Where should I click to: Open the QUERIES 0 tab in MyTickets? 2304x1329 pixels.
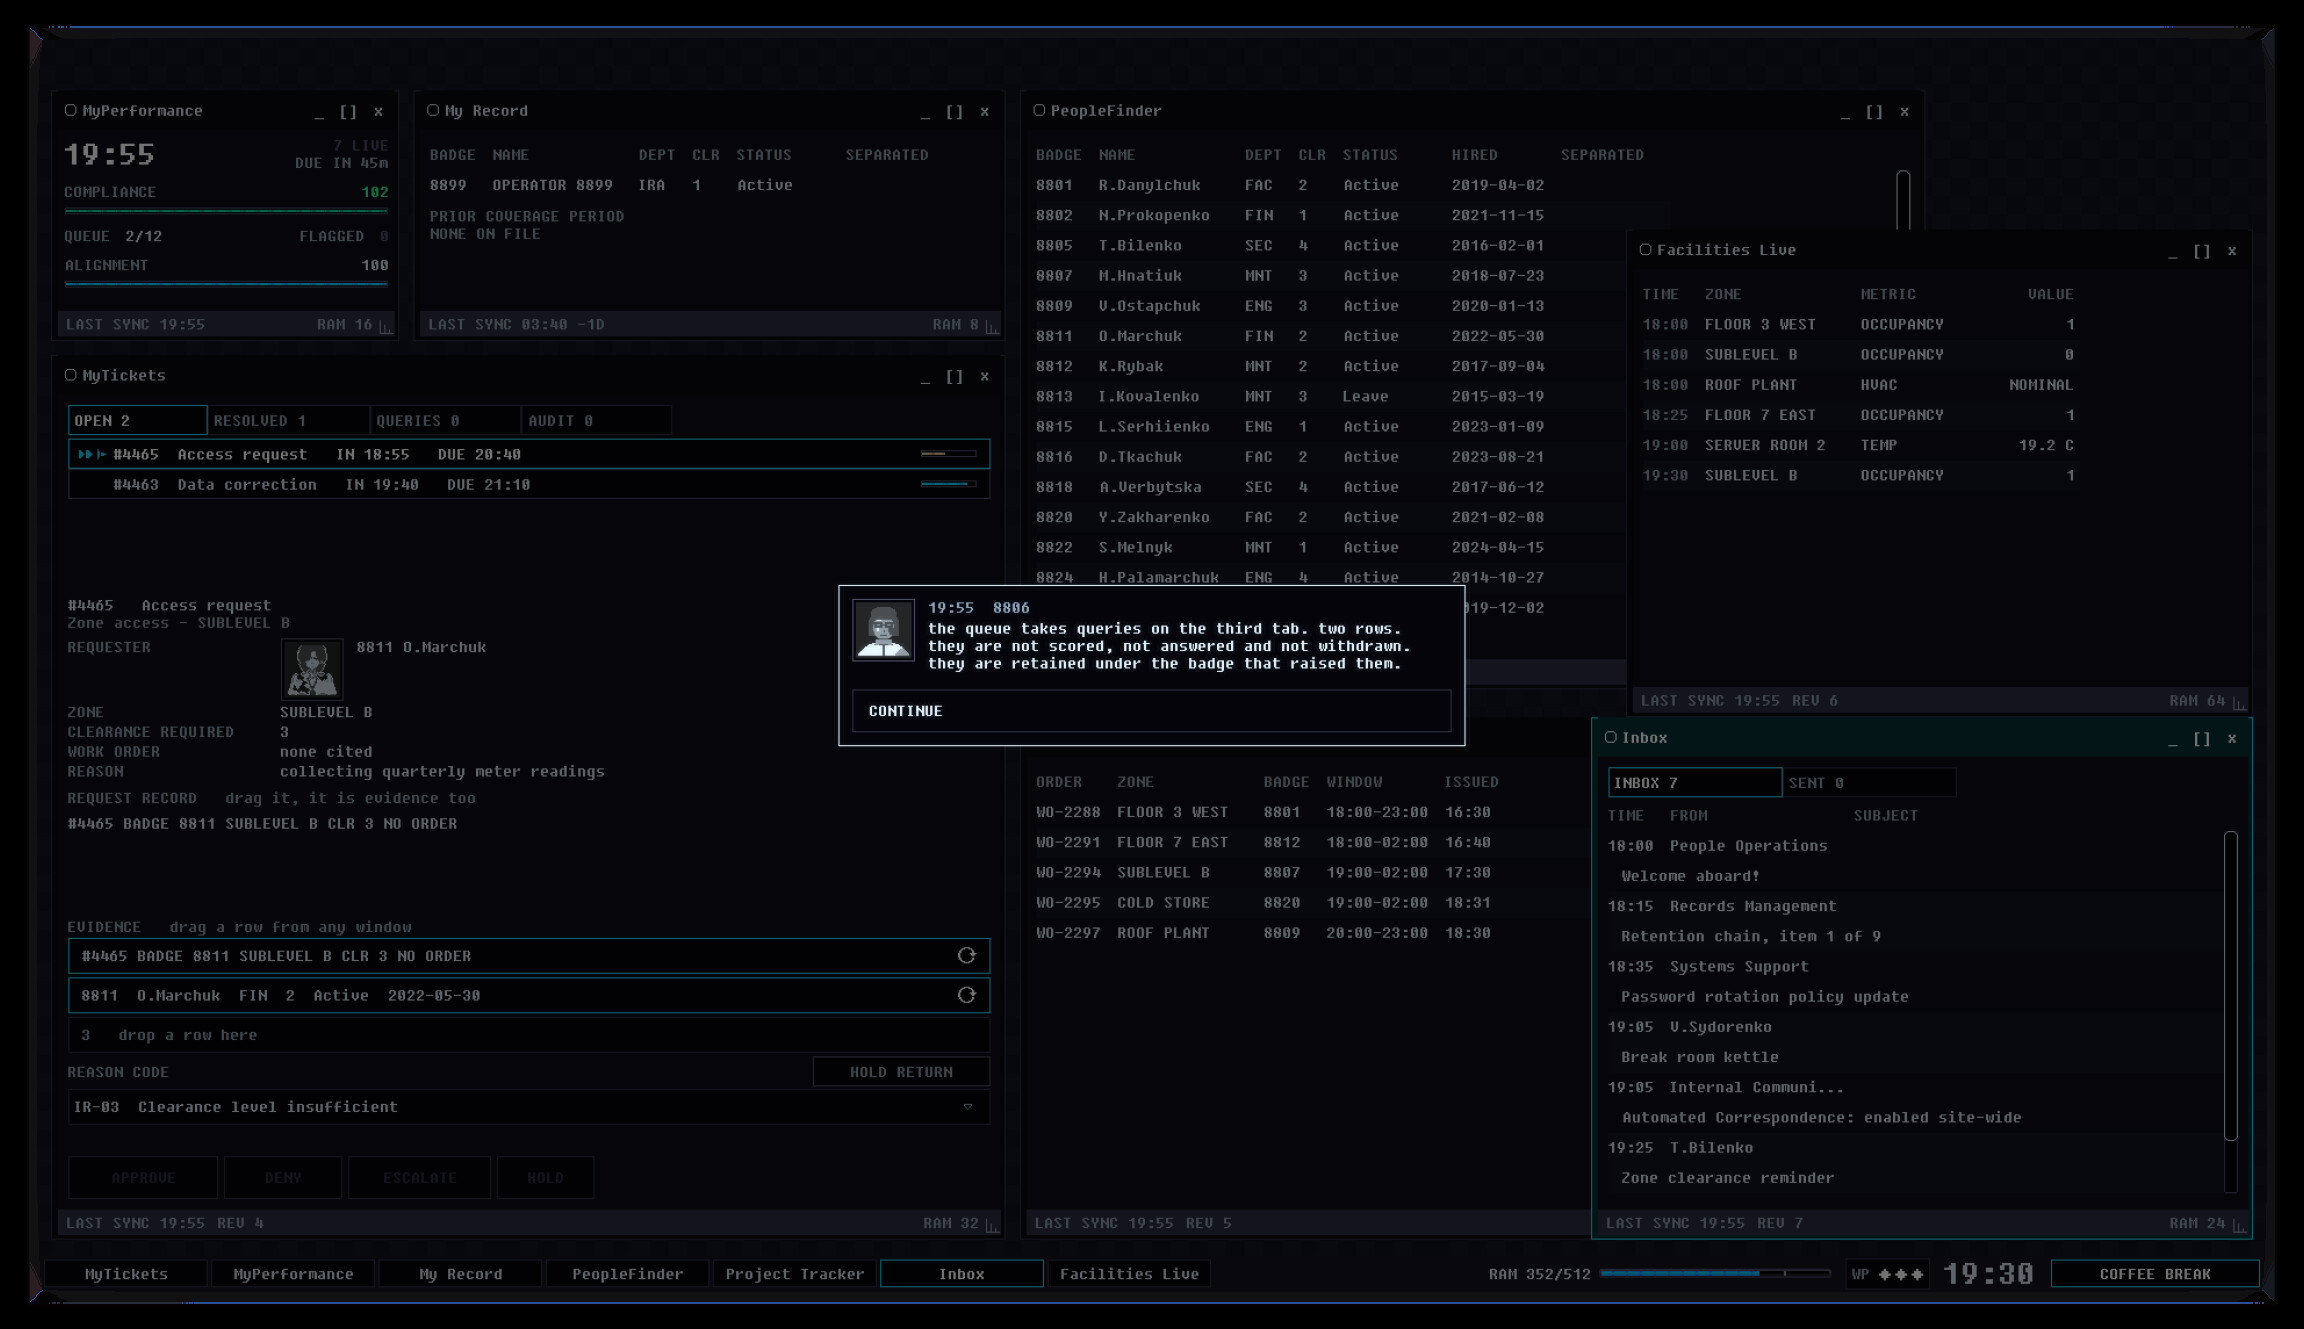coord(445,420)
